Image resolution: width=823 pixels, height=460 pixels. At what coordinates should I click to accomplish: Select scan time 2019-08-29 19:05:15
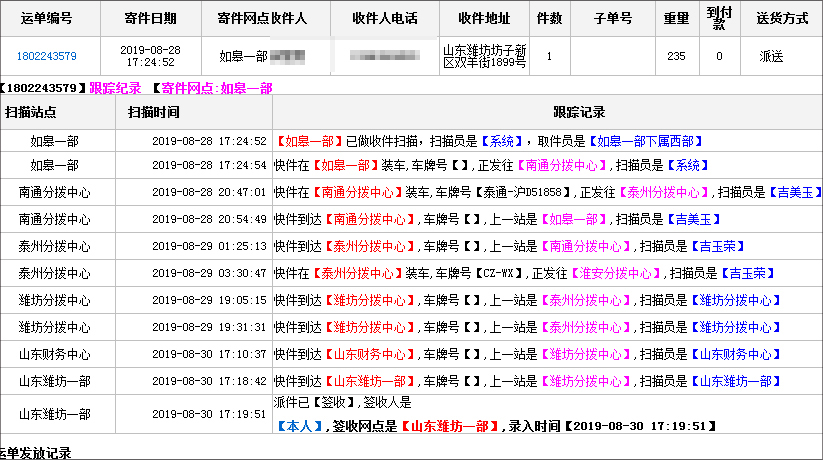209,300
